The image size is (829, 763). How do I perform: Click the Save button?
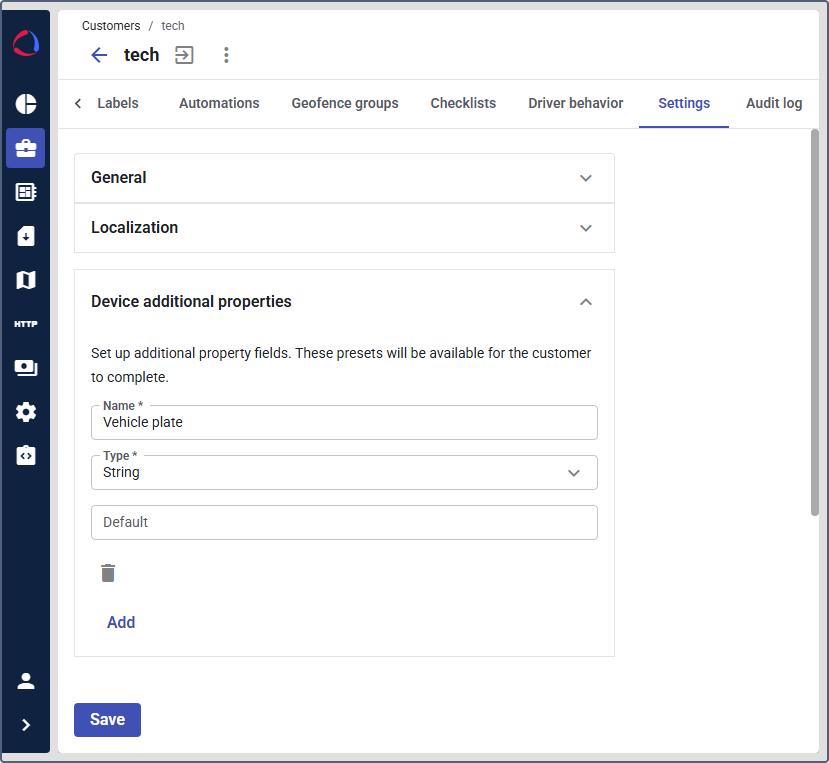click(x=107, y=720)
